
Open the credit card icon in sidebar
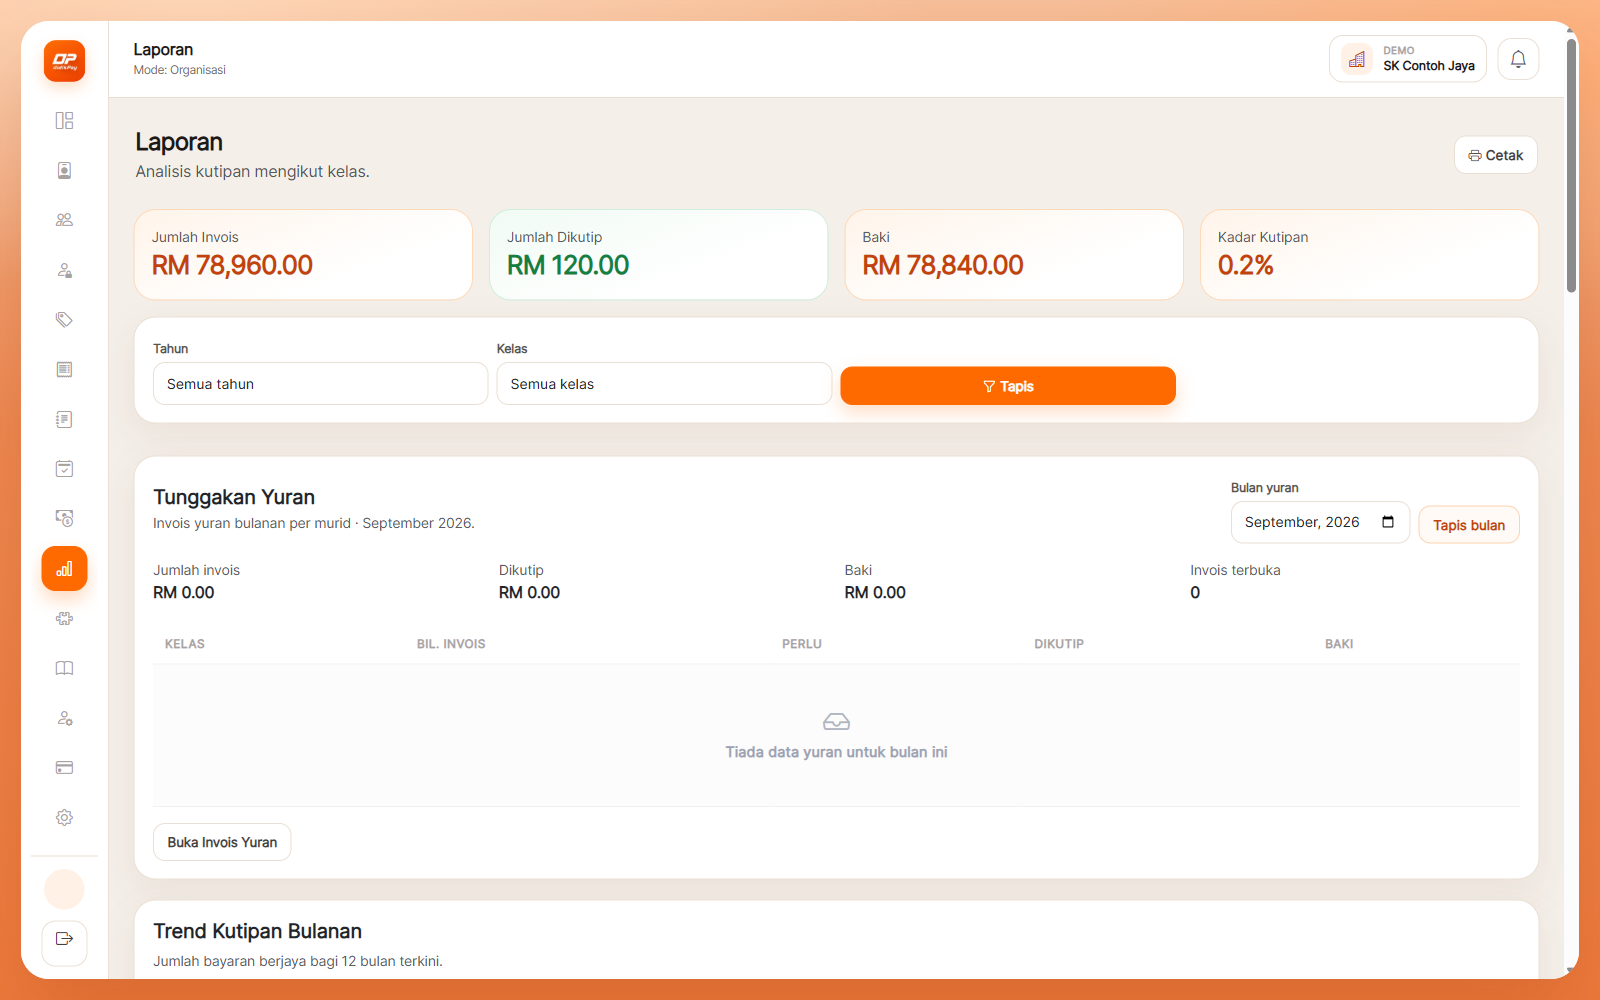[64, 768]
